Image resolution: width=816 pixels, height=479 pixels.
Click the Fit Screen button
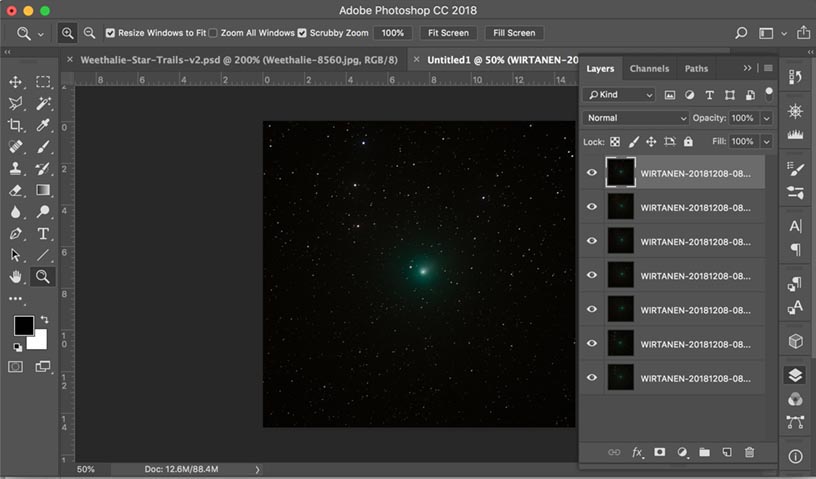(x=447, y=33)
